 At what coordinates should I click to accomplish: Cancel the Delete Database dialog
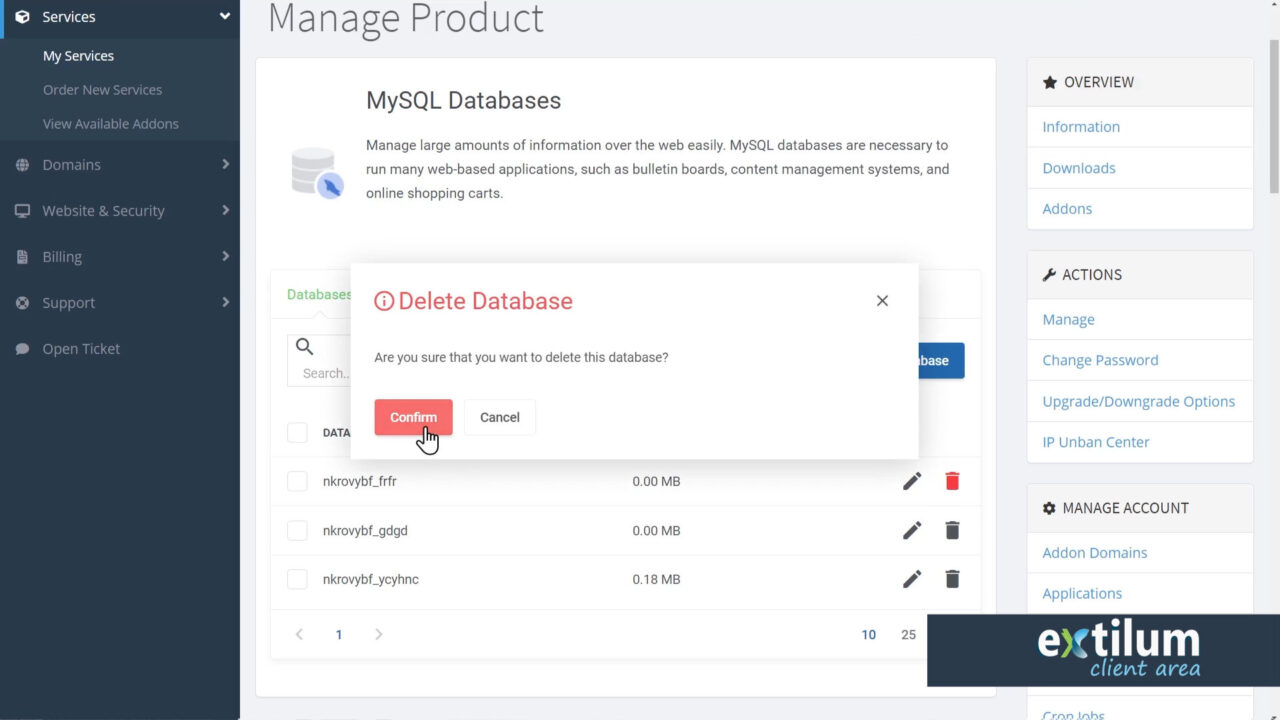(x=499, y=417)
